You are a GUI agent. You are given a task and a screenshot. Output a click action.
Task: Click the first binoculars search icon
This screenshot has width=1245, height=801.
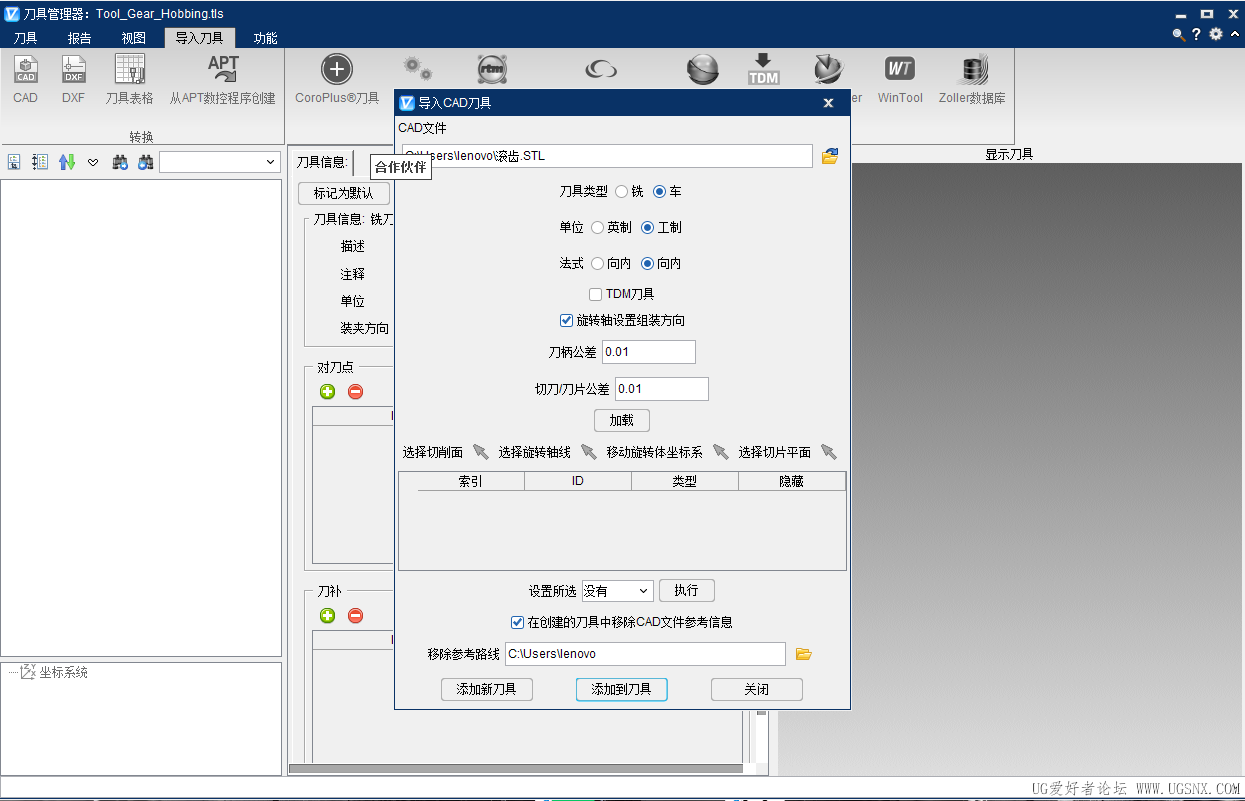[x=120, y=162]
